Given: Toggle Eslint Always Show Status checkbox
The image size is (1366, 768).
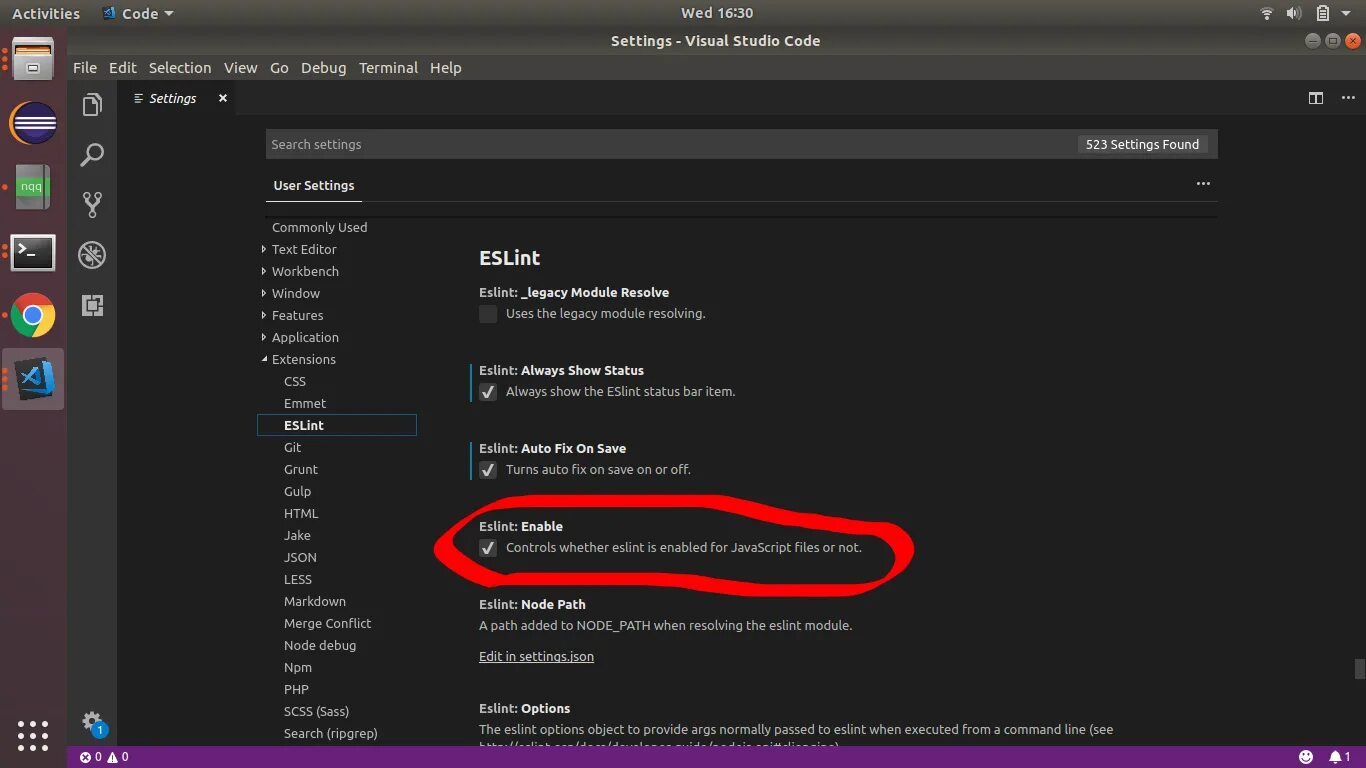Looking at the screenshot, I should point(488,392).
